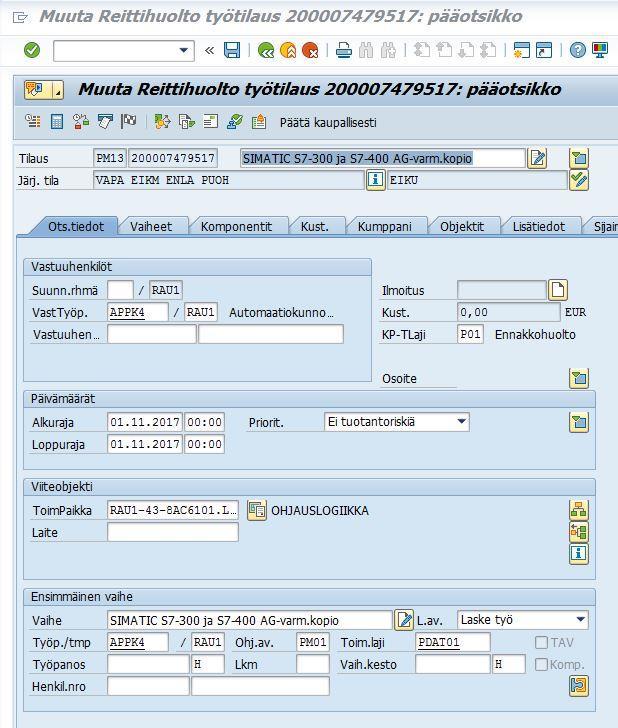Click the operation long text edit icon
This screenshot has width=618, height=728.
click(404, 620)
